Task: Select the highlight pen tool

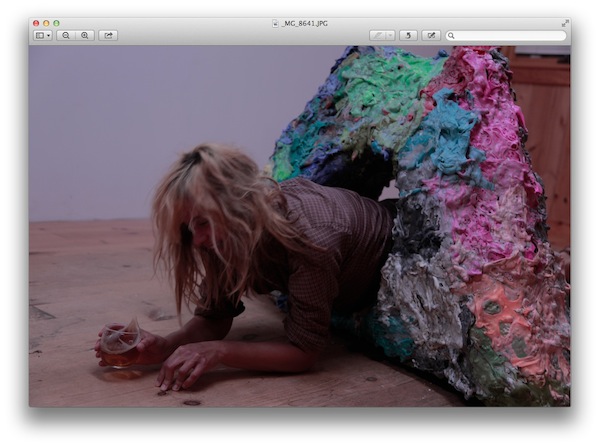Action: click(x=378, y=35)
